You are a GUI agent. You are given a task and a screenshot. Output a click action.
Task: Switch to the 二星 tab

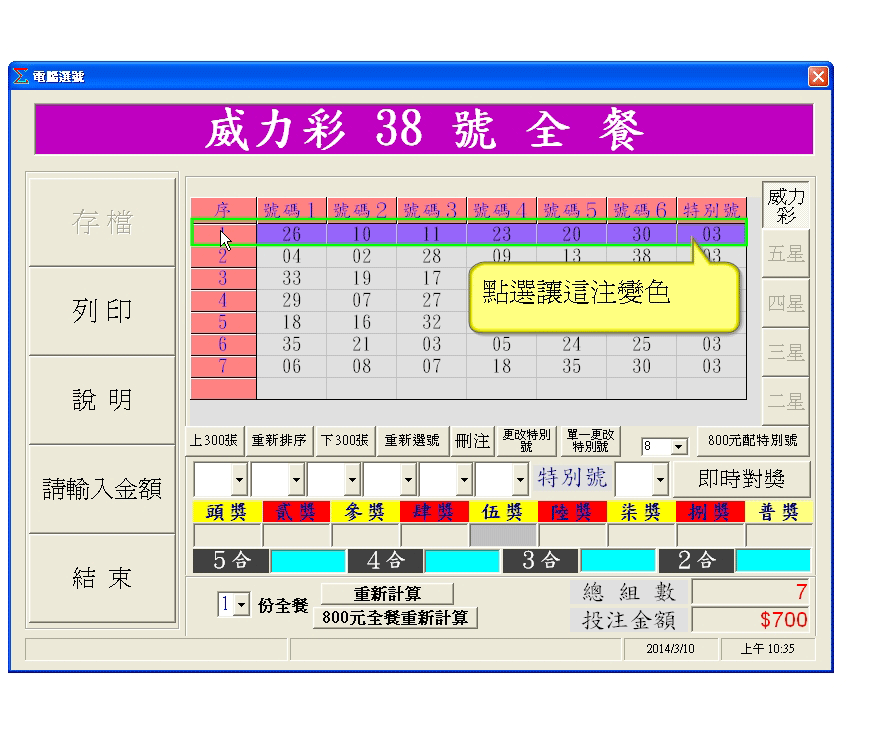[x=786, y=401]
